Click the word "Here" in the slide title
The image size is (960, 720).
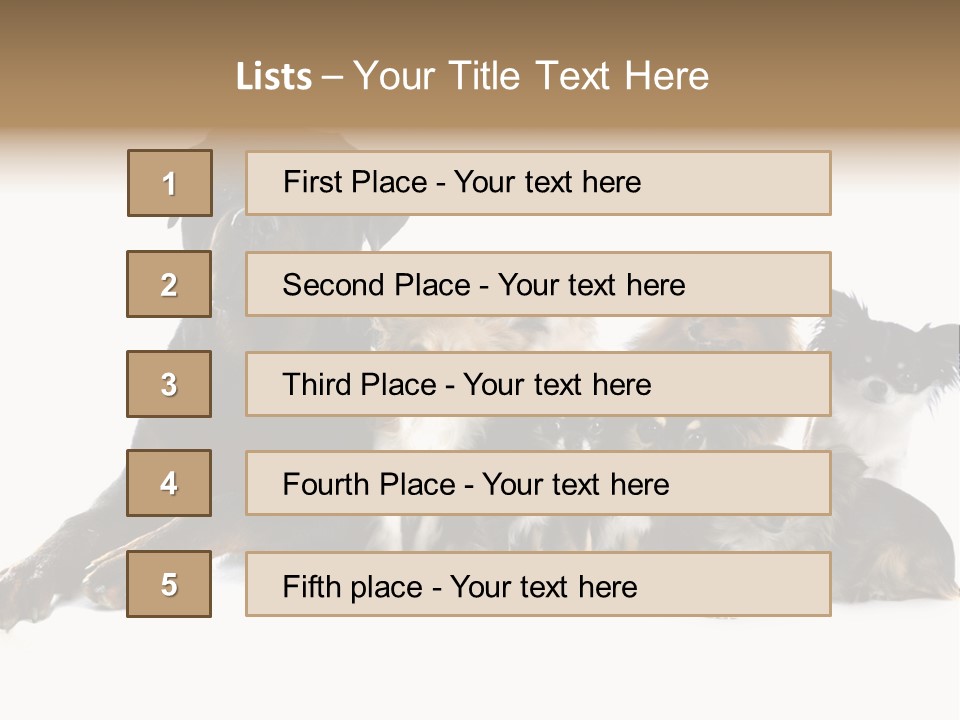point(665,77)
